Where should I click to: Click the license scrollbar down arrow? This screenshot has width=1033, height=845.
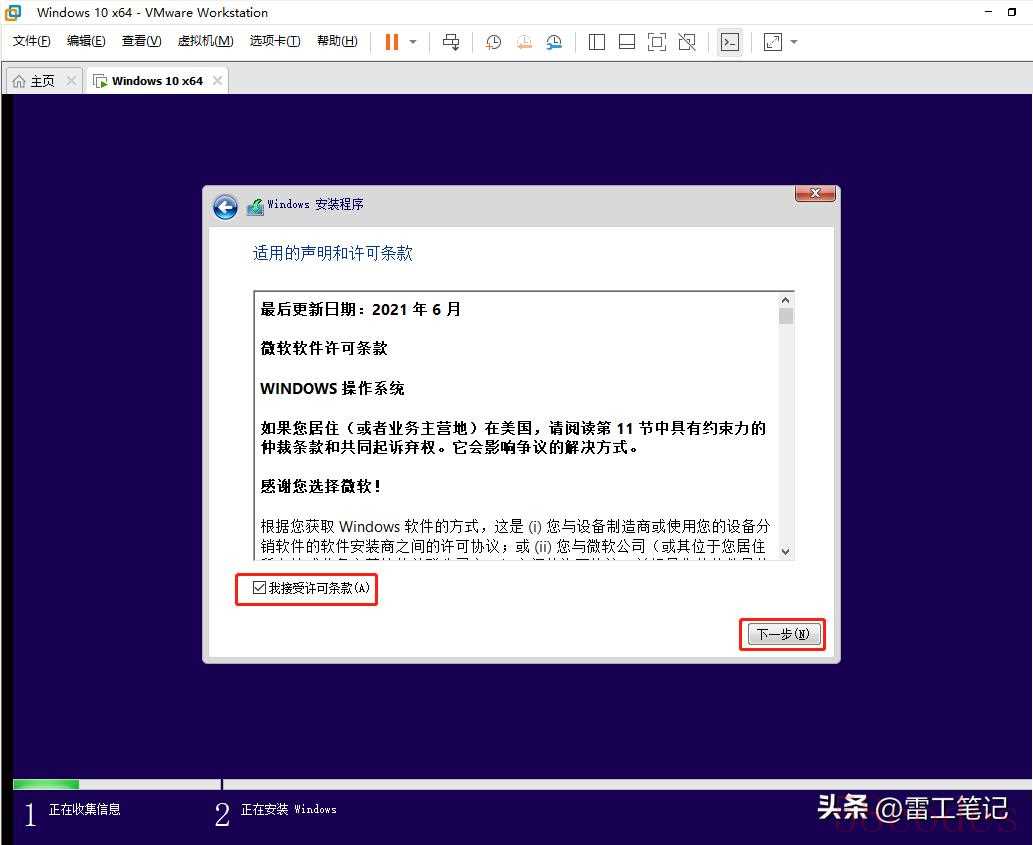[x=785, y=551]
